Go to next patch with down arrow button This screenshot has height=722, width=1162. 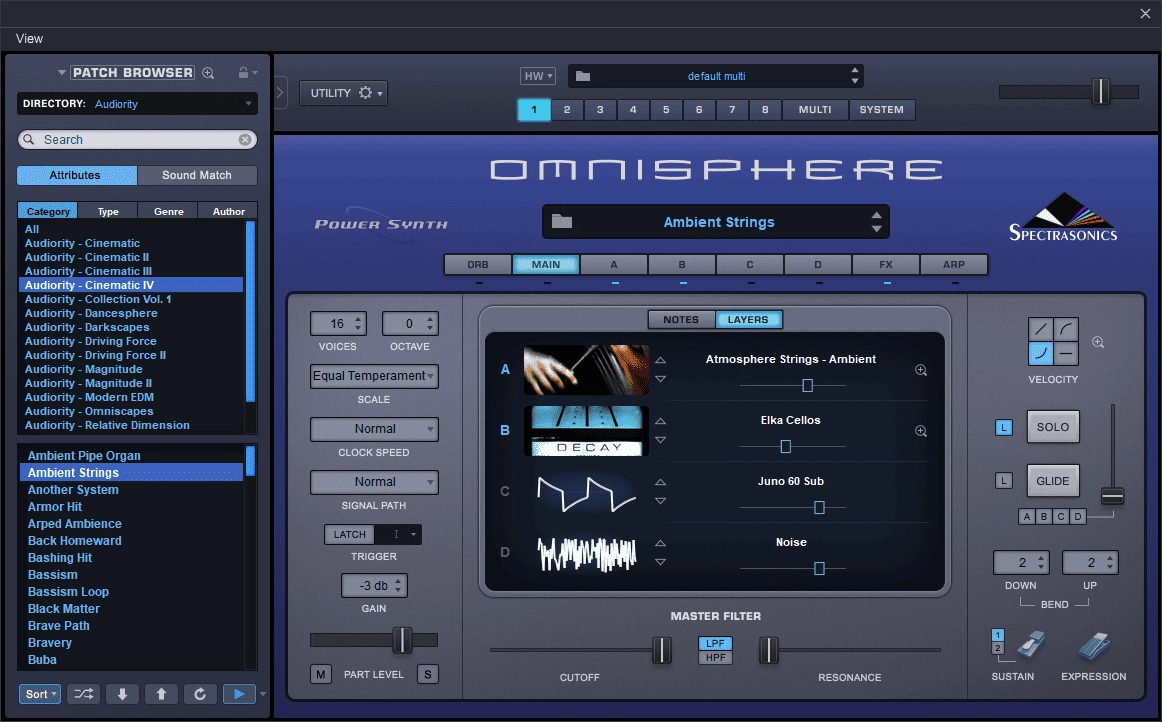pyautogui.click(x=122, y=694)
